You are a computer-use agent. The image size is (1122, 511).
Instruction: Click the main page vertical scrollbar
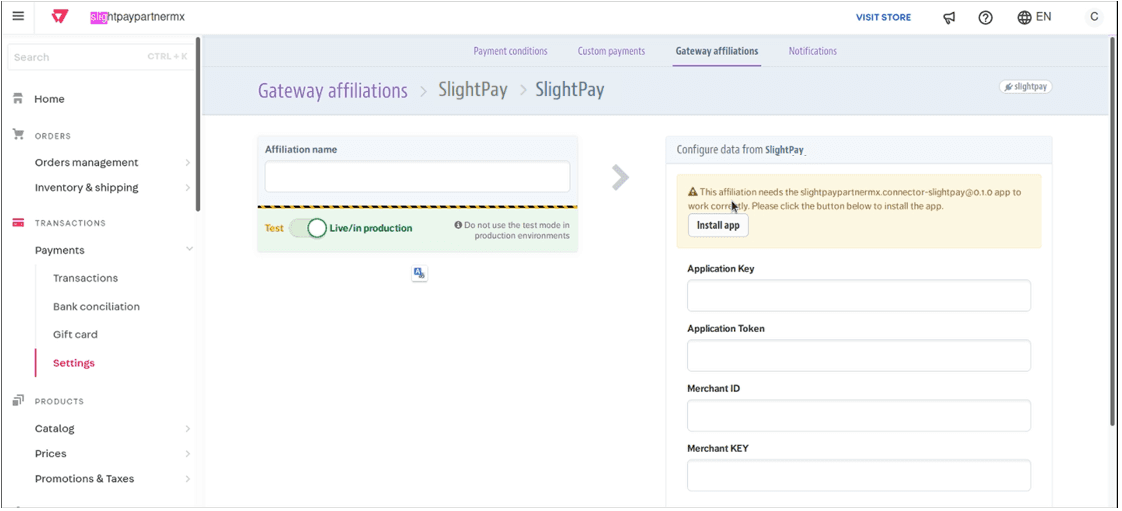(1112, 231)
